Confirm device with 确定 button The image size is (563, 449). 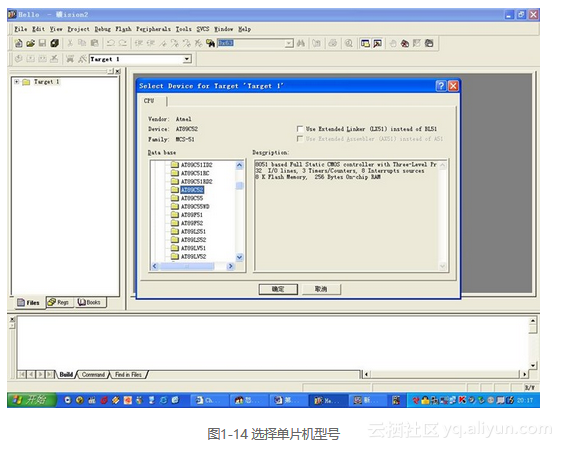coord(278,289)
